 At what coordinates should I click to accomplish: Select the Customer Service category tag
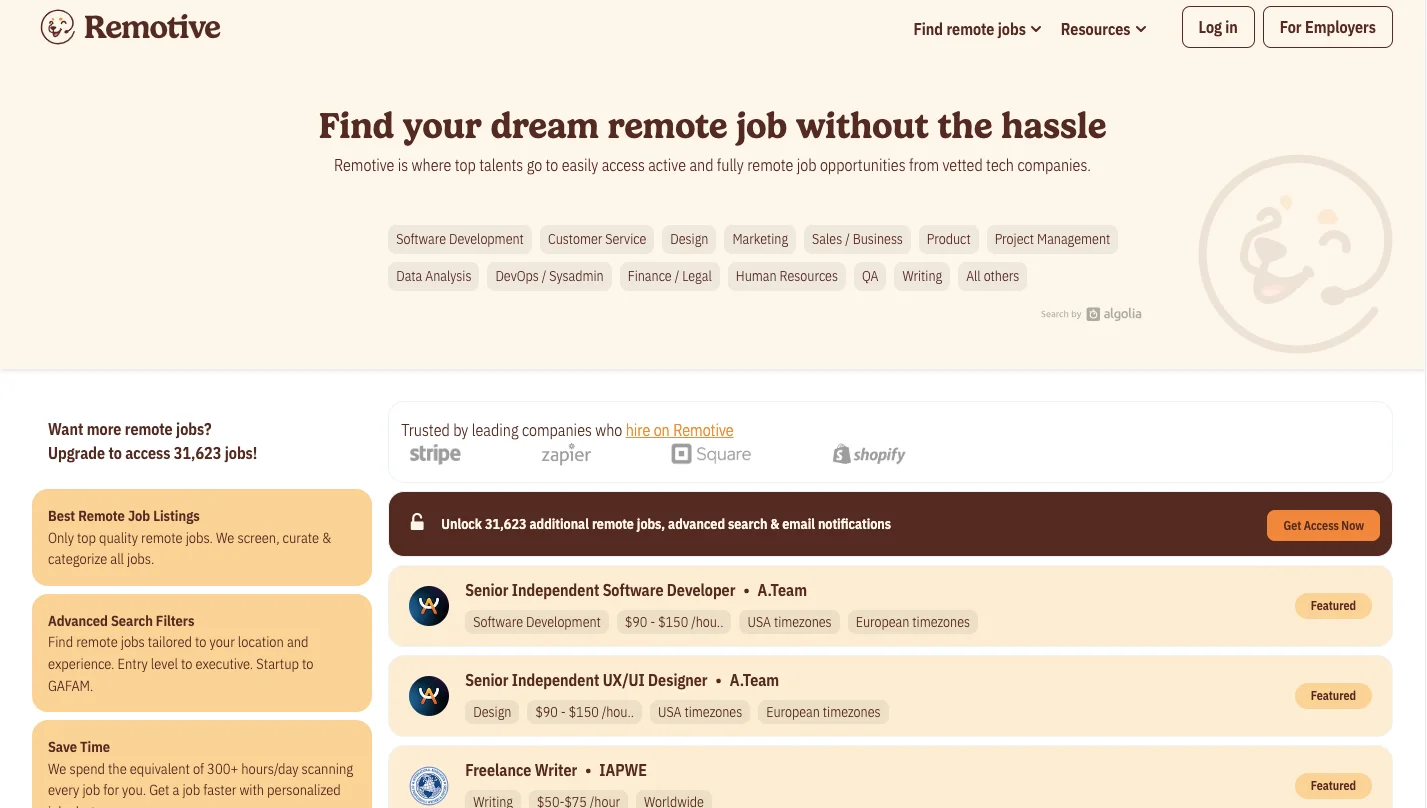597,239
